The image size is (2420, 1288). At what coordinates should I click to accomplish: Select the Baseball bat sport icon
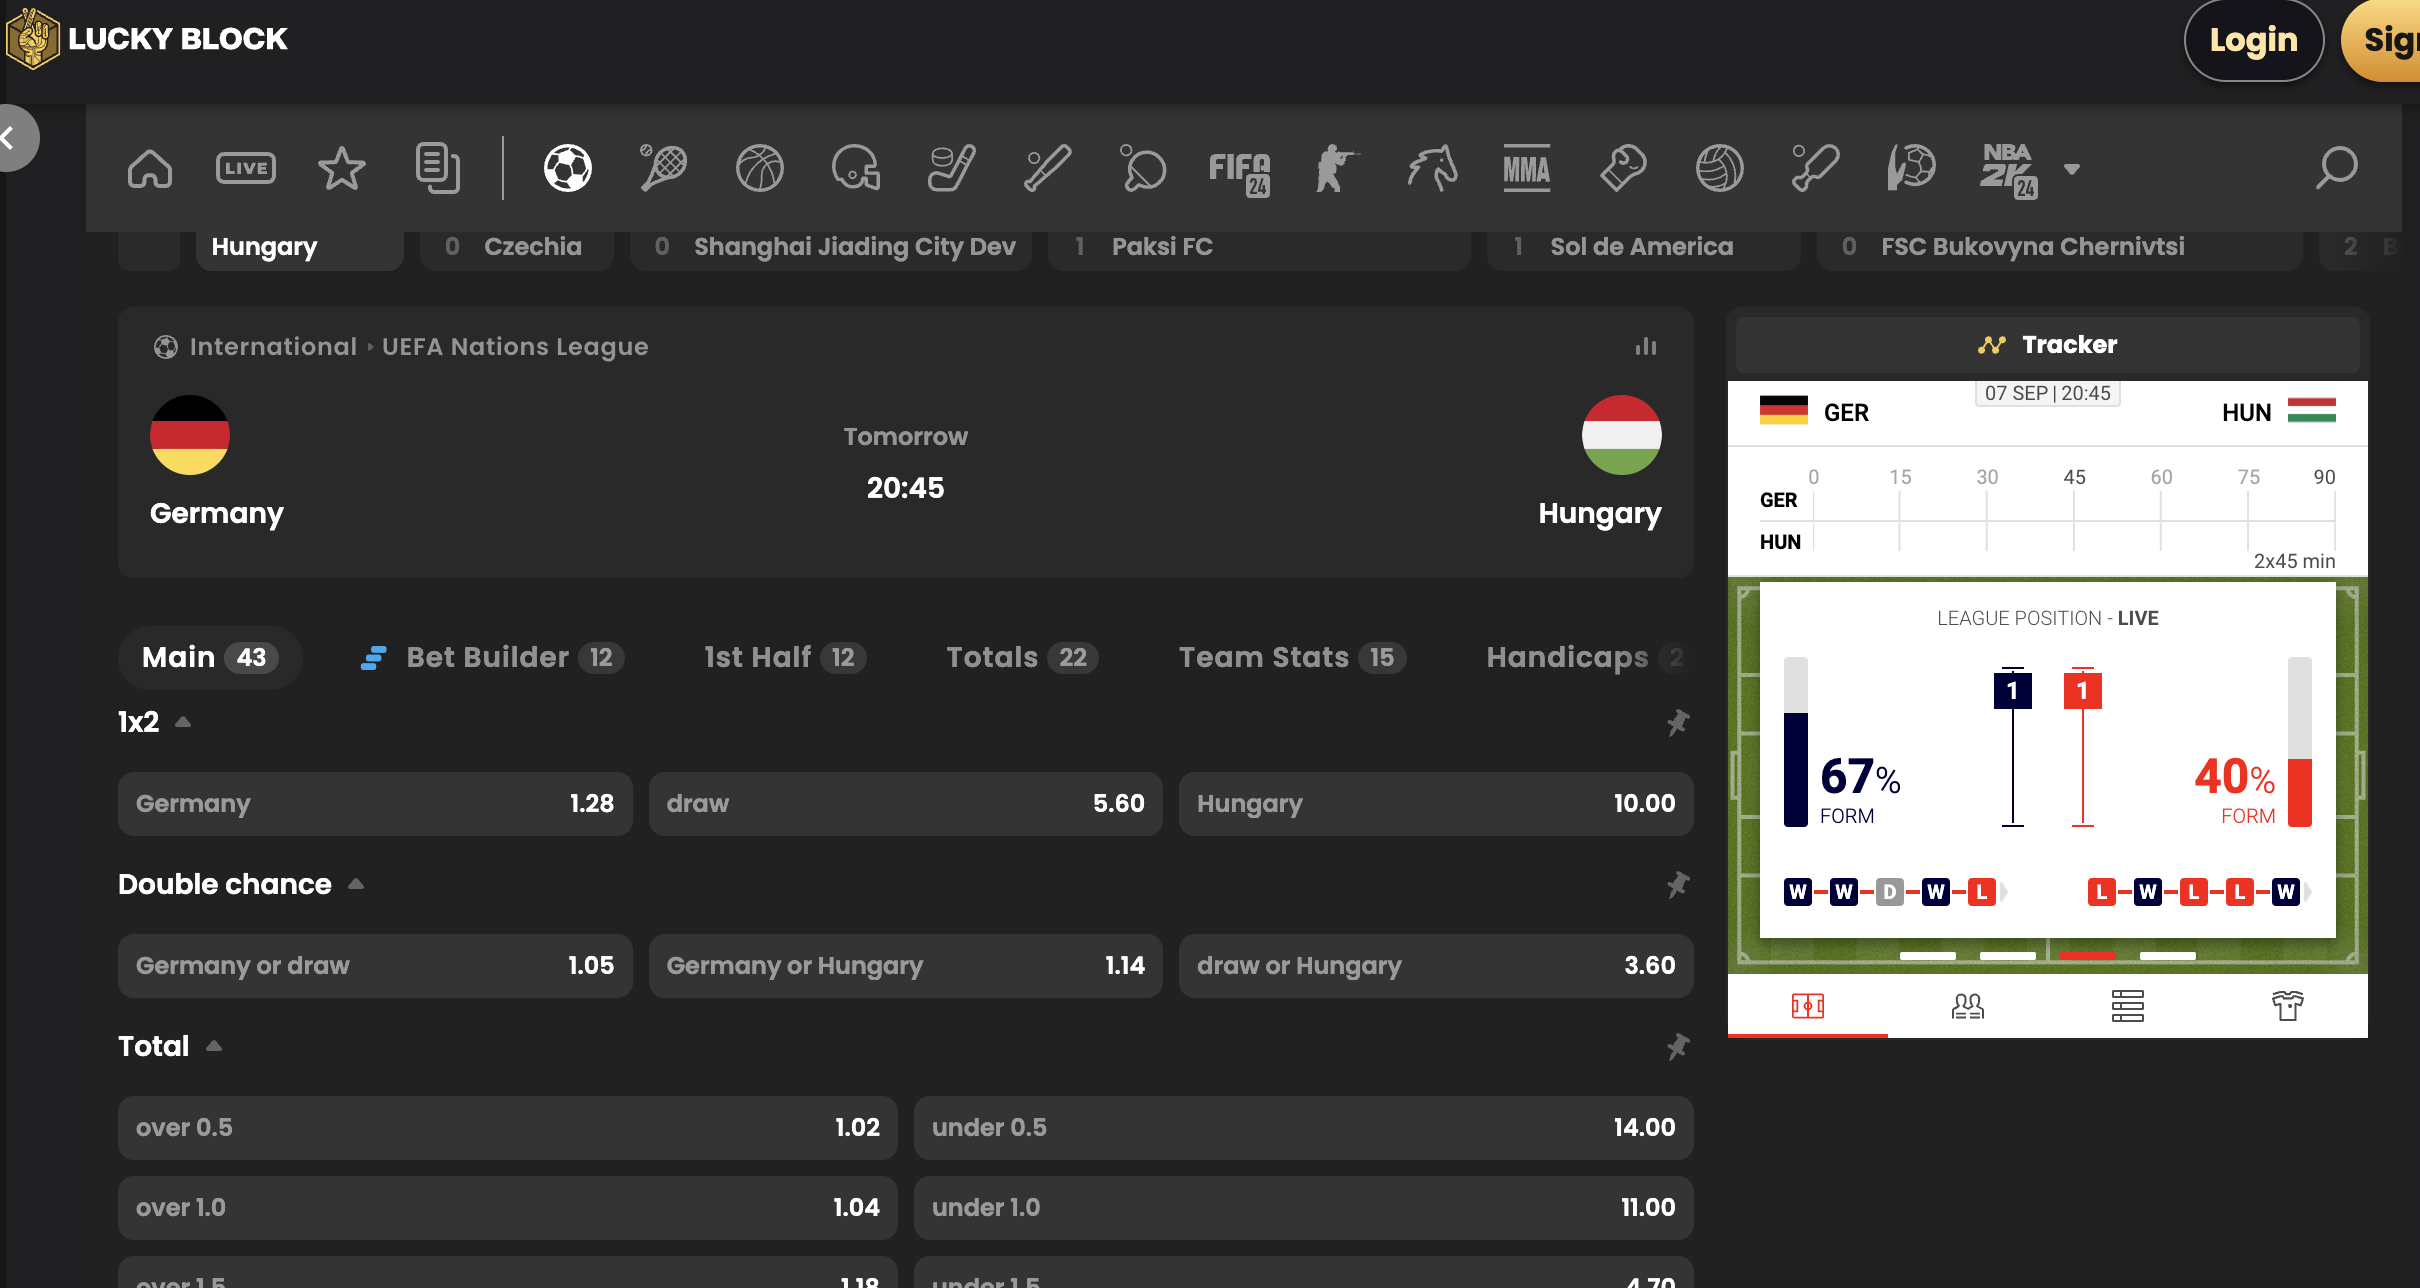click(1048, 168)
